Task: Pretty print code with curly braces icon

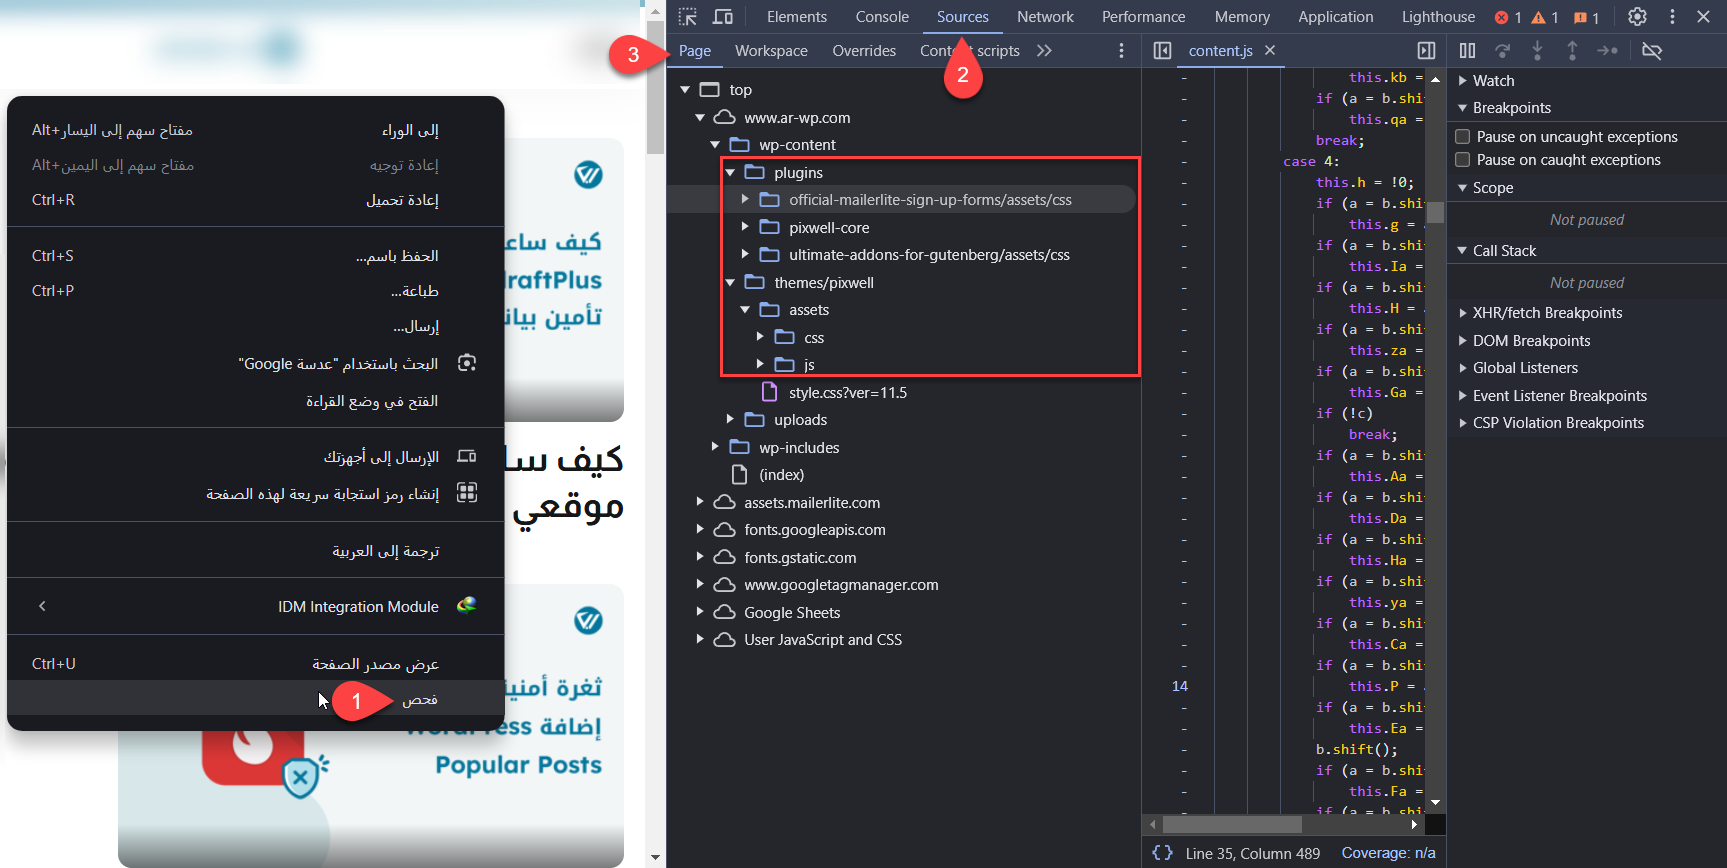Action: 1162,853
